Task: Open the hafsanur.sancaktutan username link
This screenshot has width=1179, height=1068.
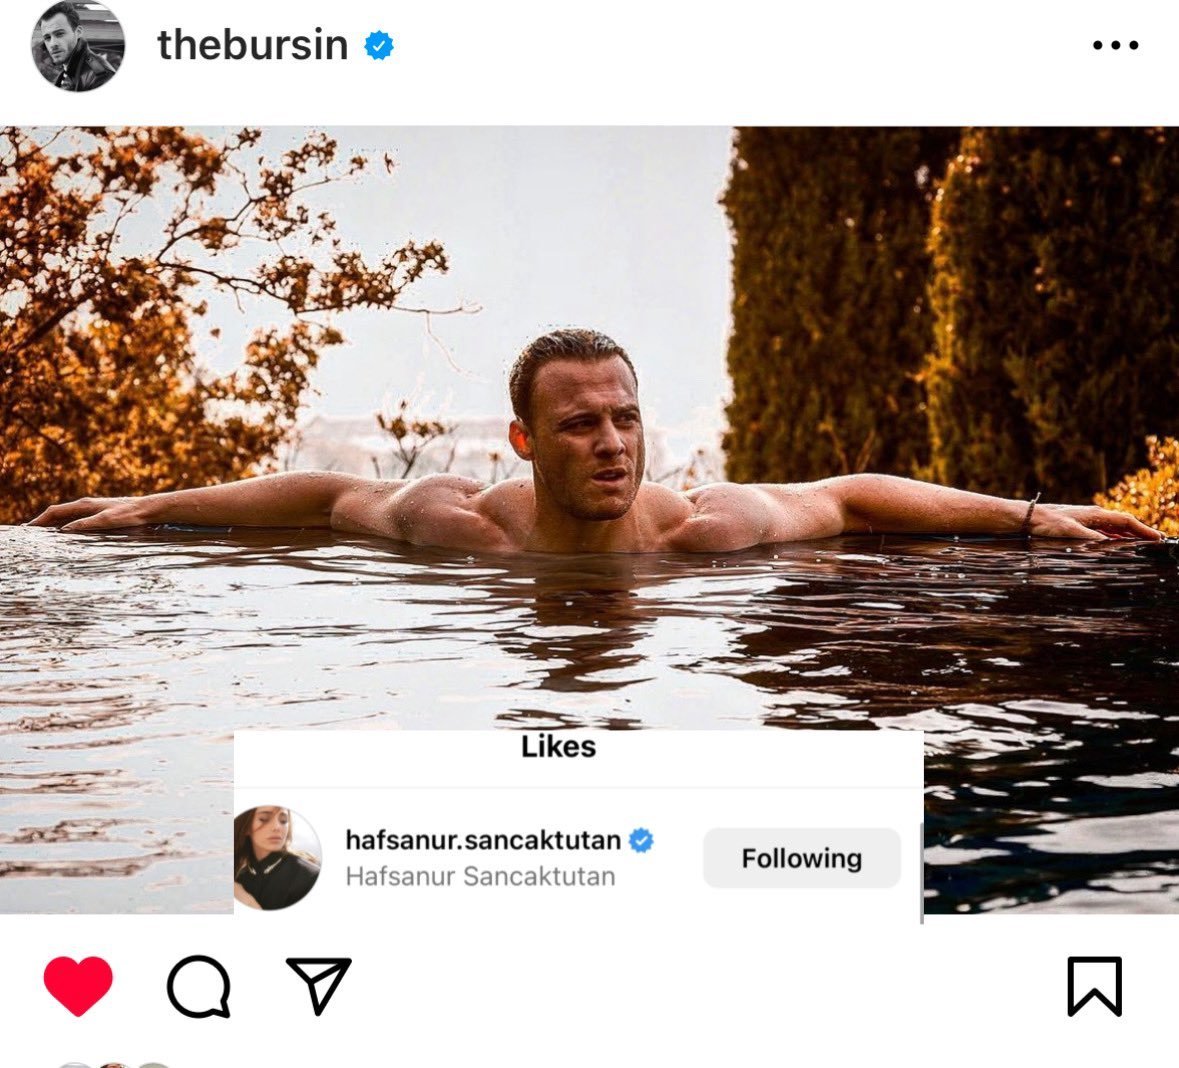Action: (x=483, y=839)
